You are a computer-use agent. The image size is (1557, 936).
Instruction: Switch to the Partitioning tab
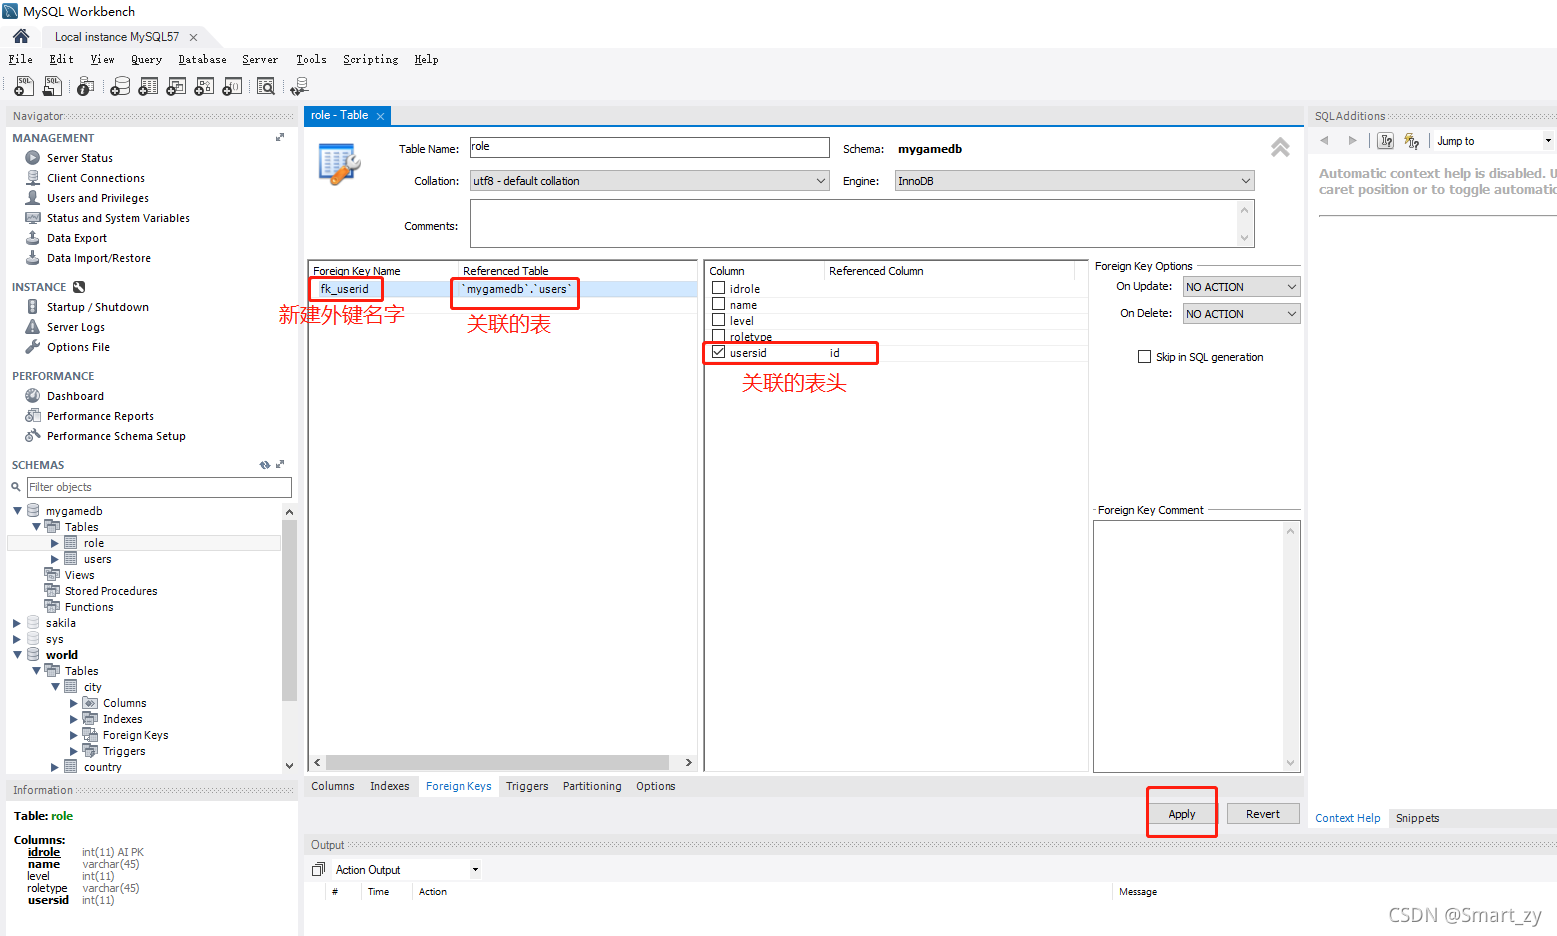(592, 786)
